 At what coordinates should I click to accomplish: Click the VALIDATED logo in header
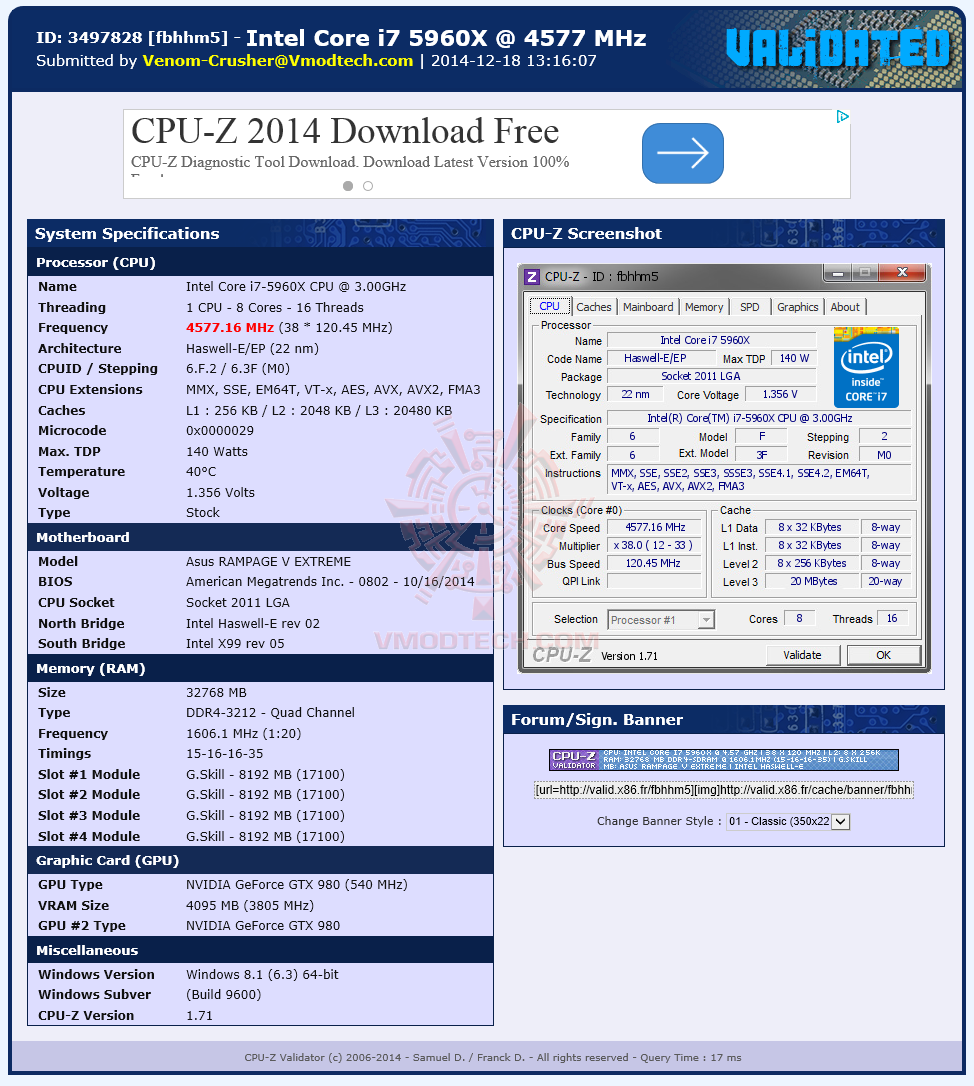coord(838,48)
